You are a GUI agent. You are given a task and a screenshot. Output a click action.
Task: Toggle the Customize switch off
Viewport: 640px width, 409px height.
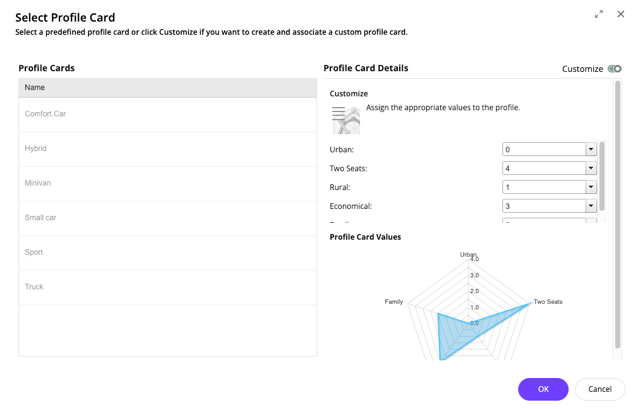coord(614,69)
